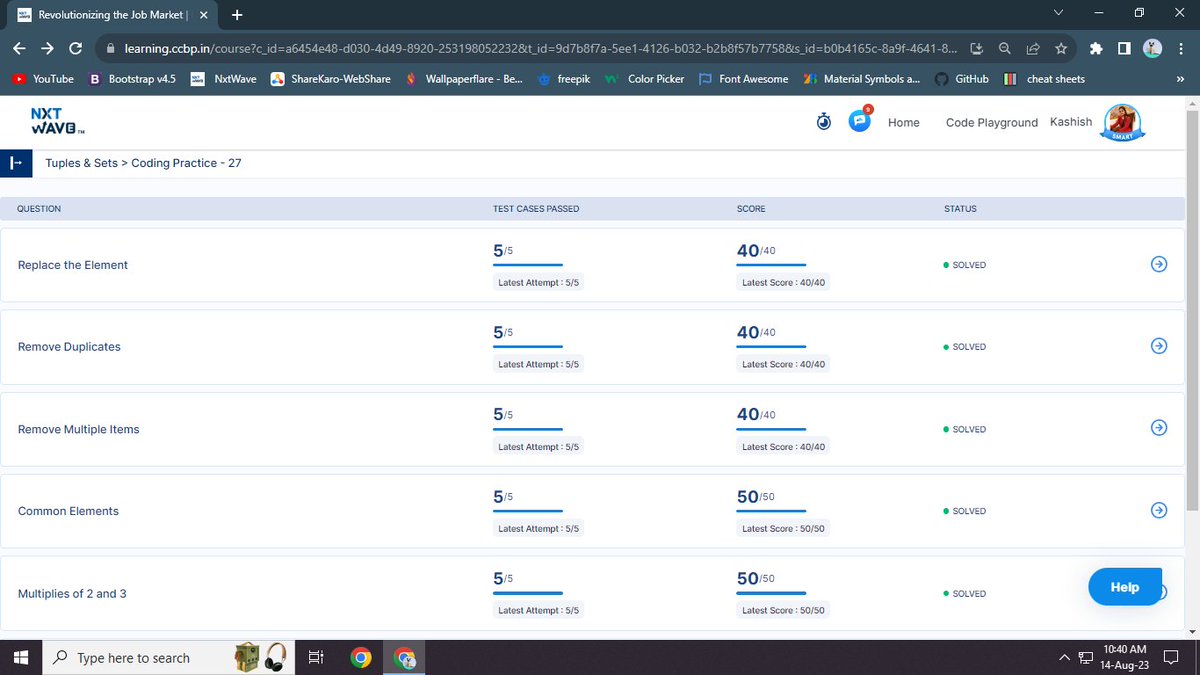Open YouTube from the bookmarks bar
Viewport: 1200px width, 675px height.
click(42, 79)
